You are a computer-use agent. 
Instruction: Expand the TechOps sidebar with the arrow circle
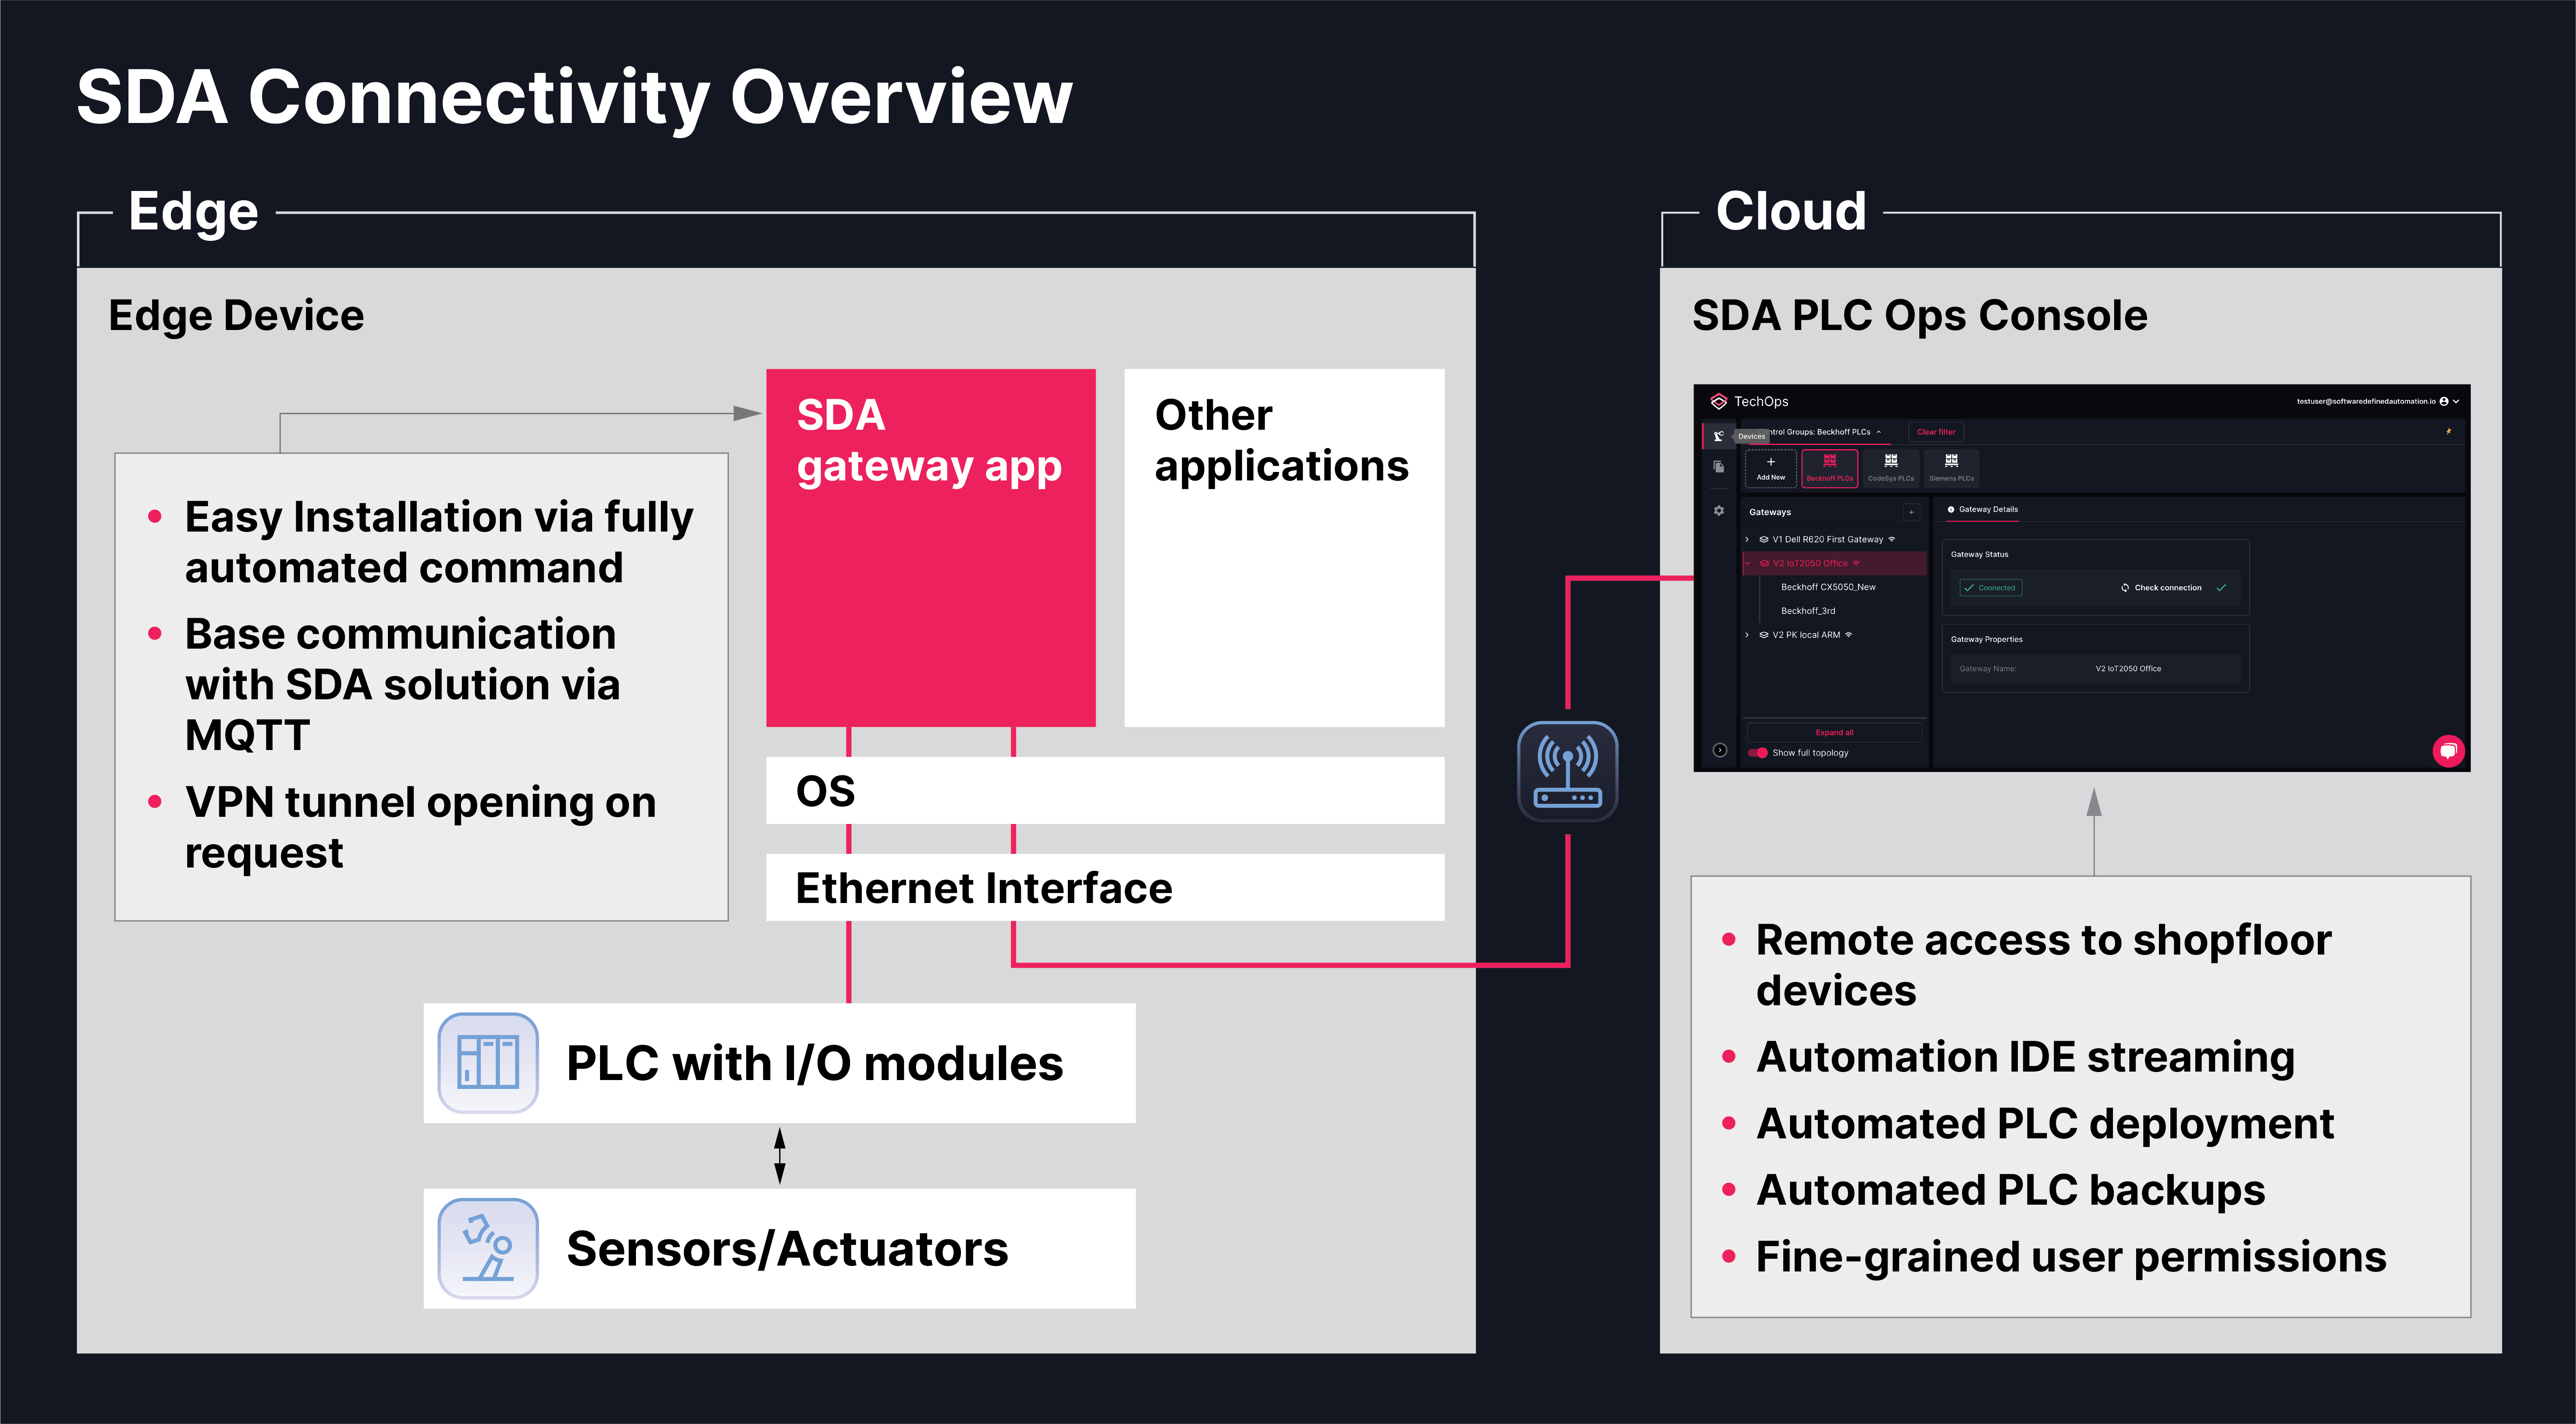point(1719,750)
